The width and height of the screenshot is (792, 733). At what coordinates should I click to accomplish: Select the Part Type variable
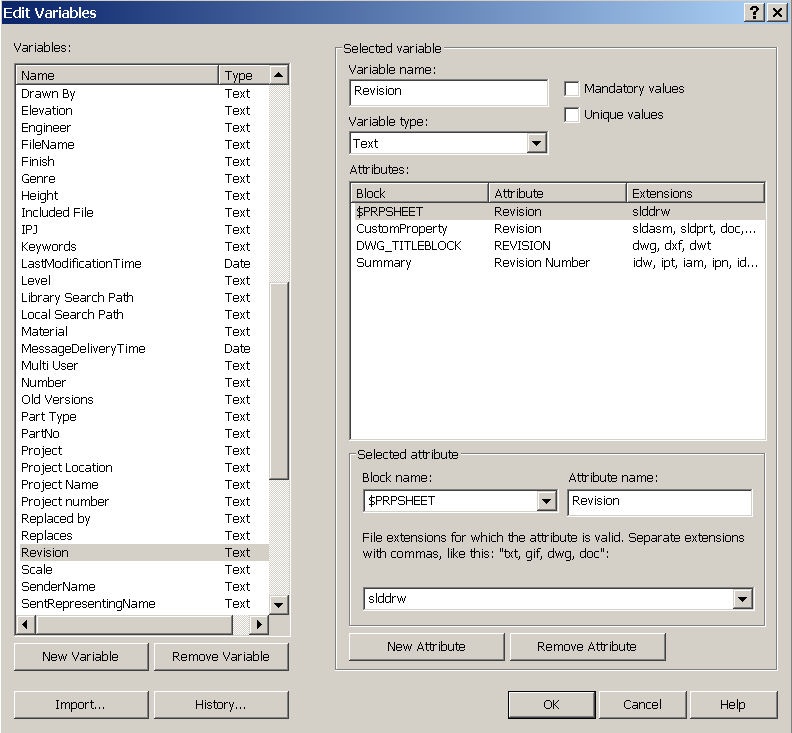coord(143,417)
